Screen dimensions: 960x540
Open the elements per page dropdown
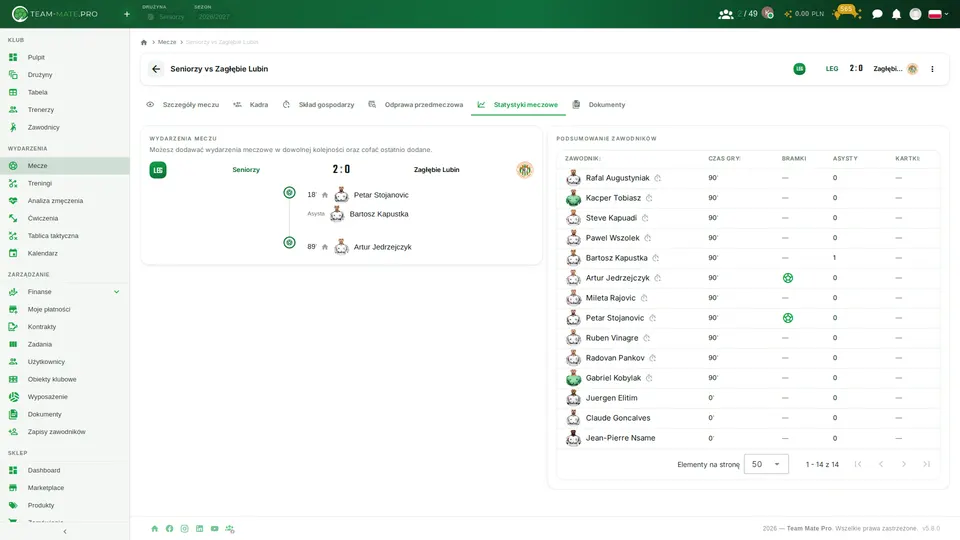coord(766,464)
